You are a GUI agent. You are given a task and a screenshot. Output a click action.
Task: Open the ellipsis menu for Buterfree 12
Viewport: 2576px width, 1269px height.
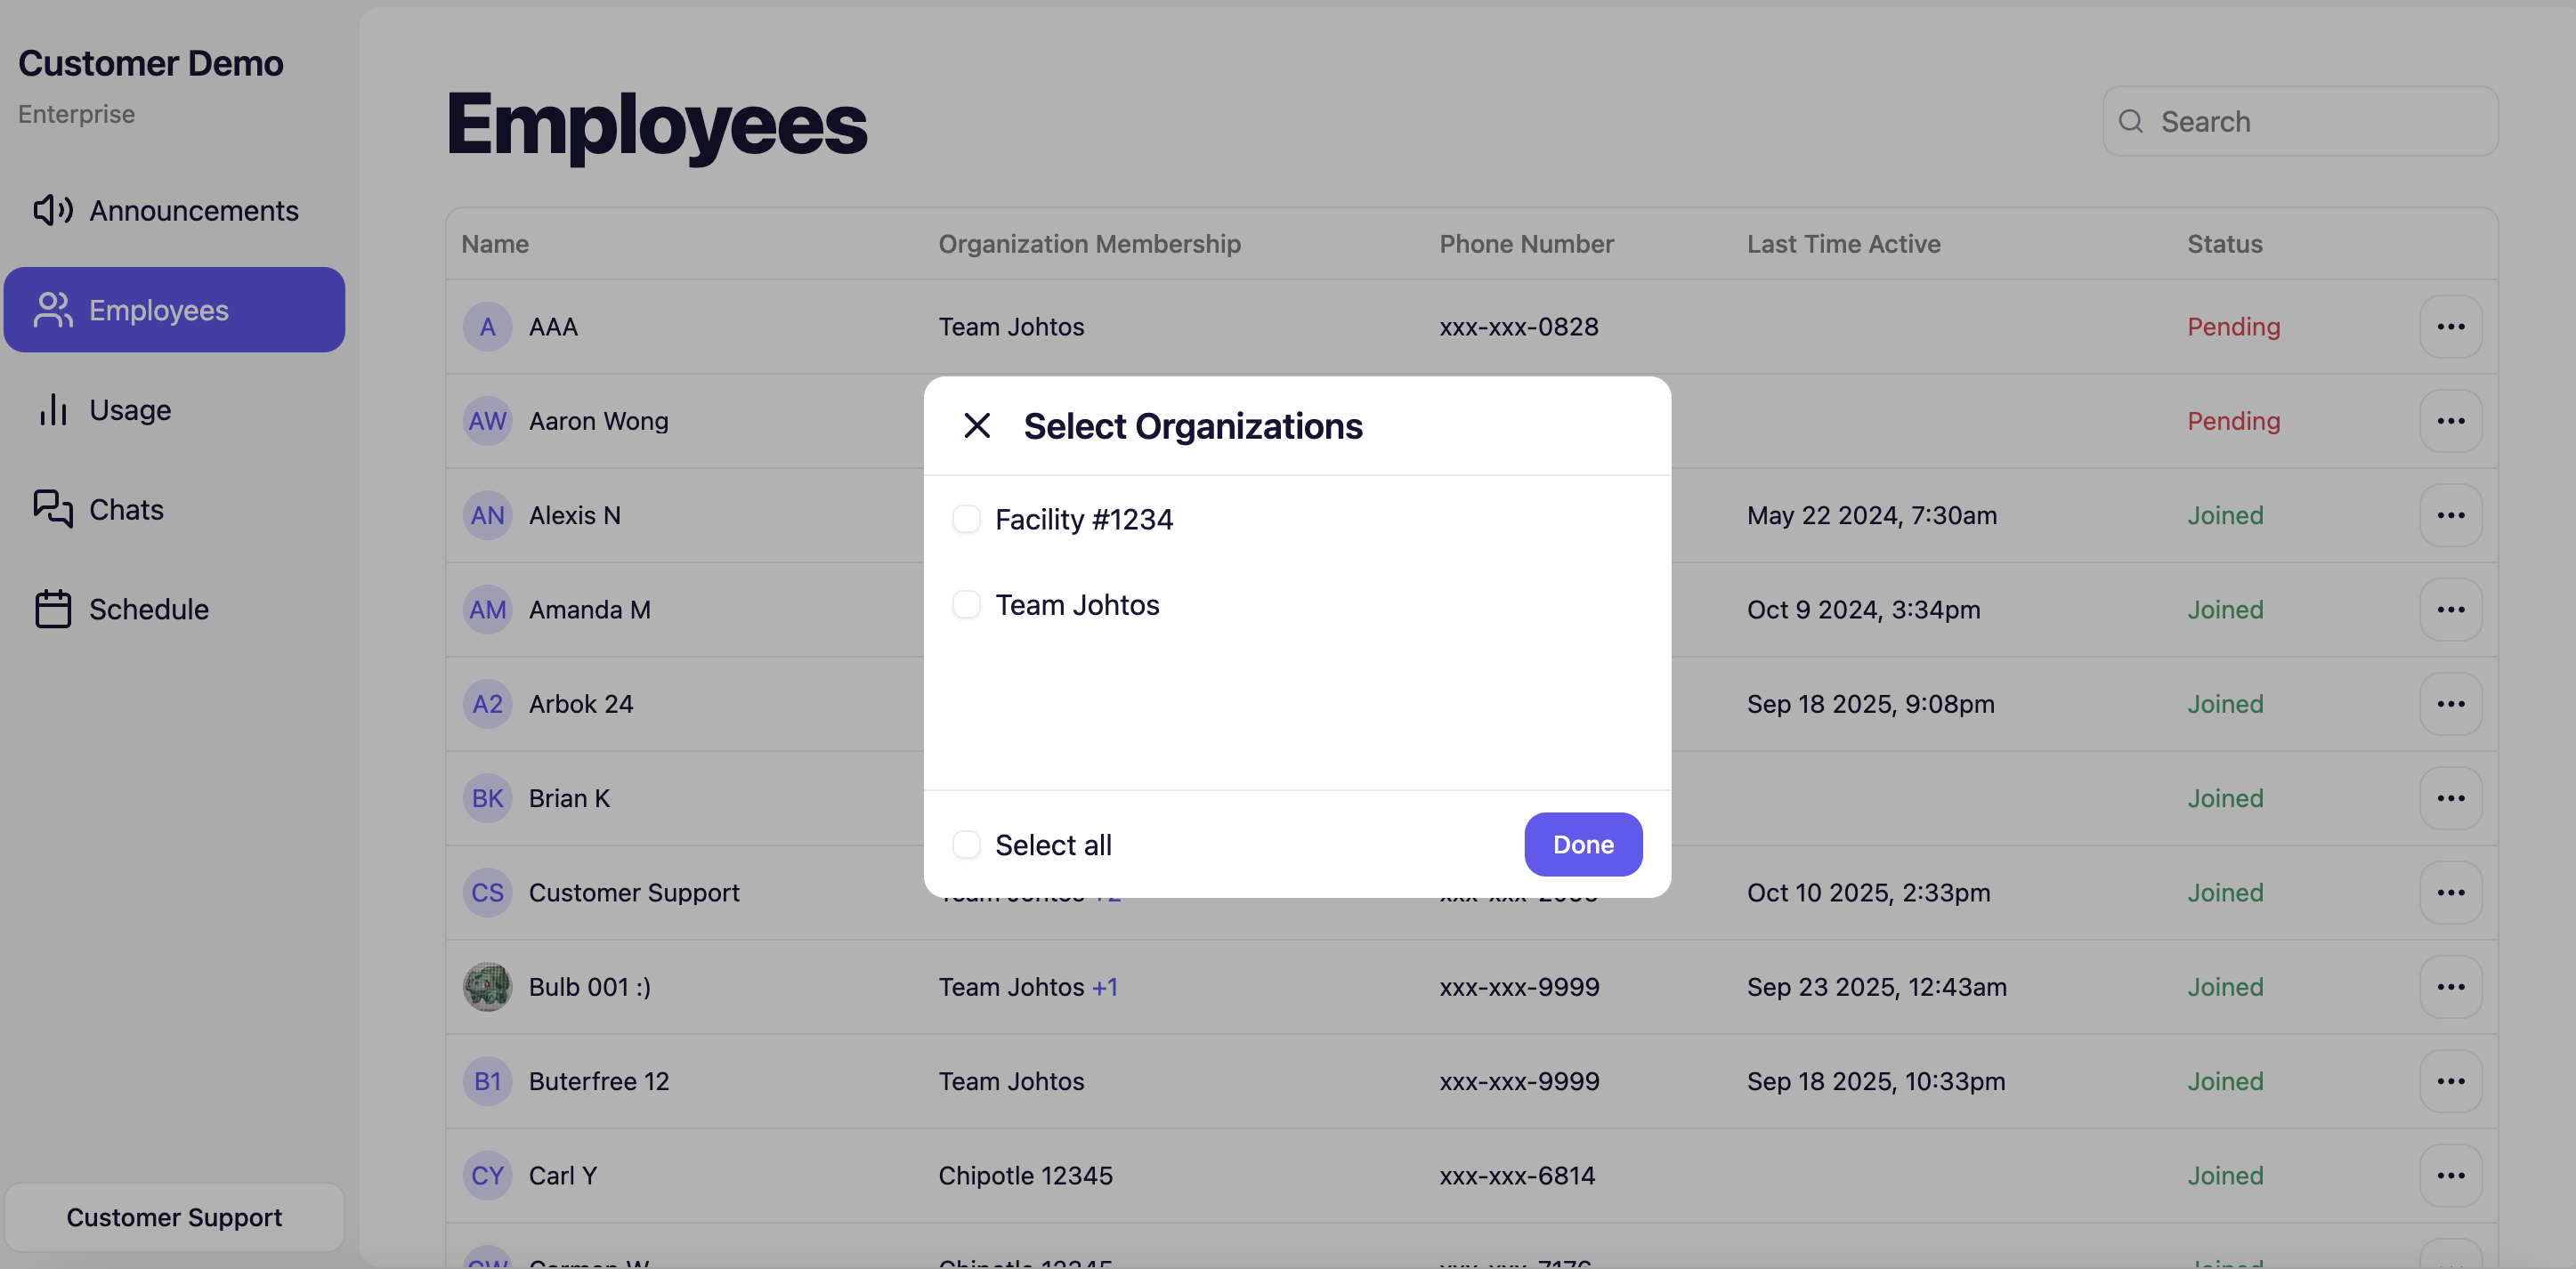pyautogui.click(x=2450, y=1080)
